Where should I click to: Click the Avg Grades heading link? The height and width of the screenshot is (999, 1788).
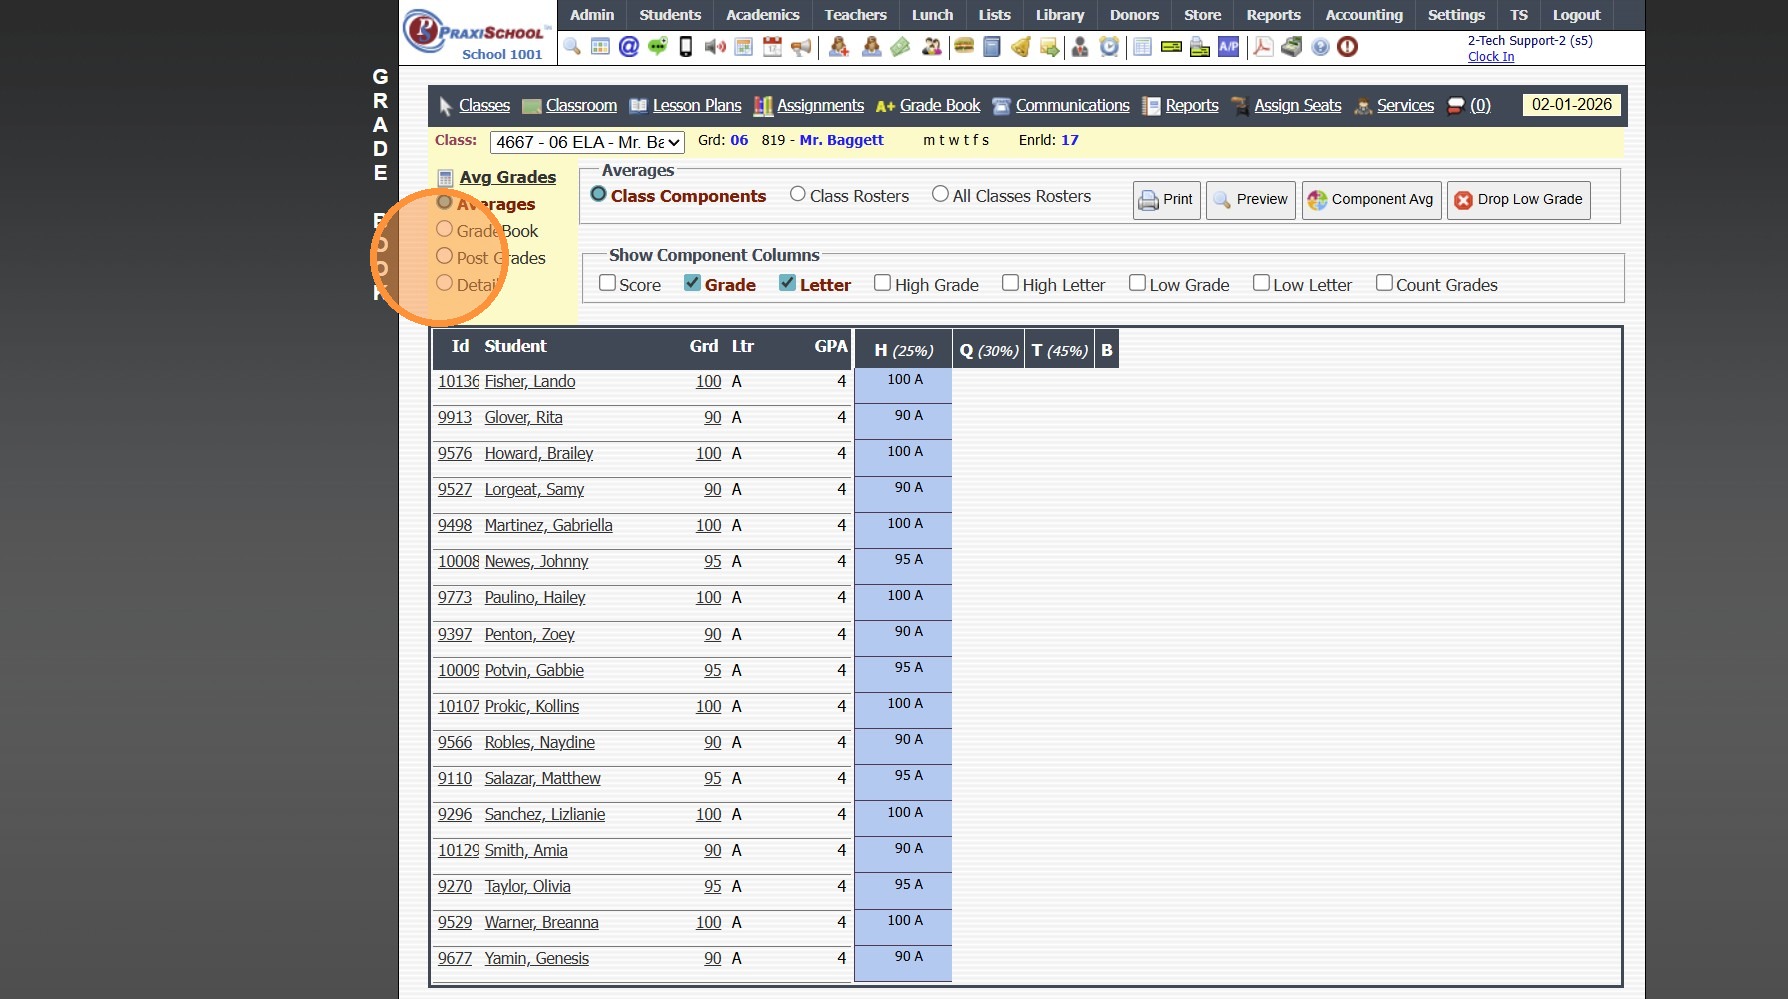tap(508, 177)
